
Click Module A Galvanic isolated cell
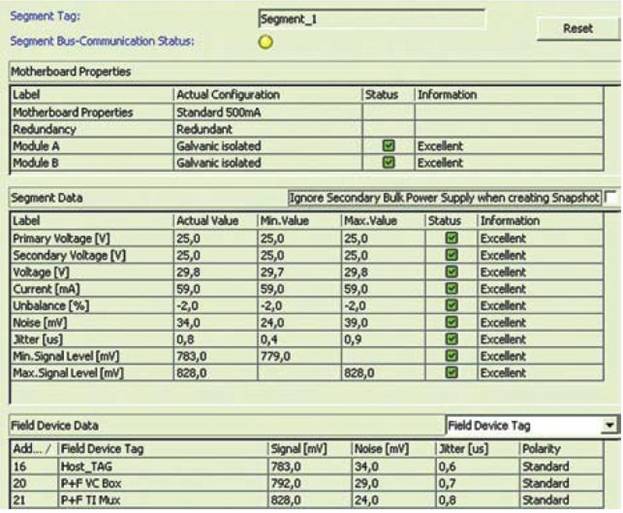coord(268,146)
